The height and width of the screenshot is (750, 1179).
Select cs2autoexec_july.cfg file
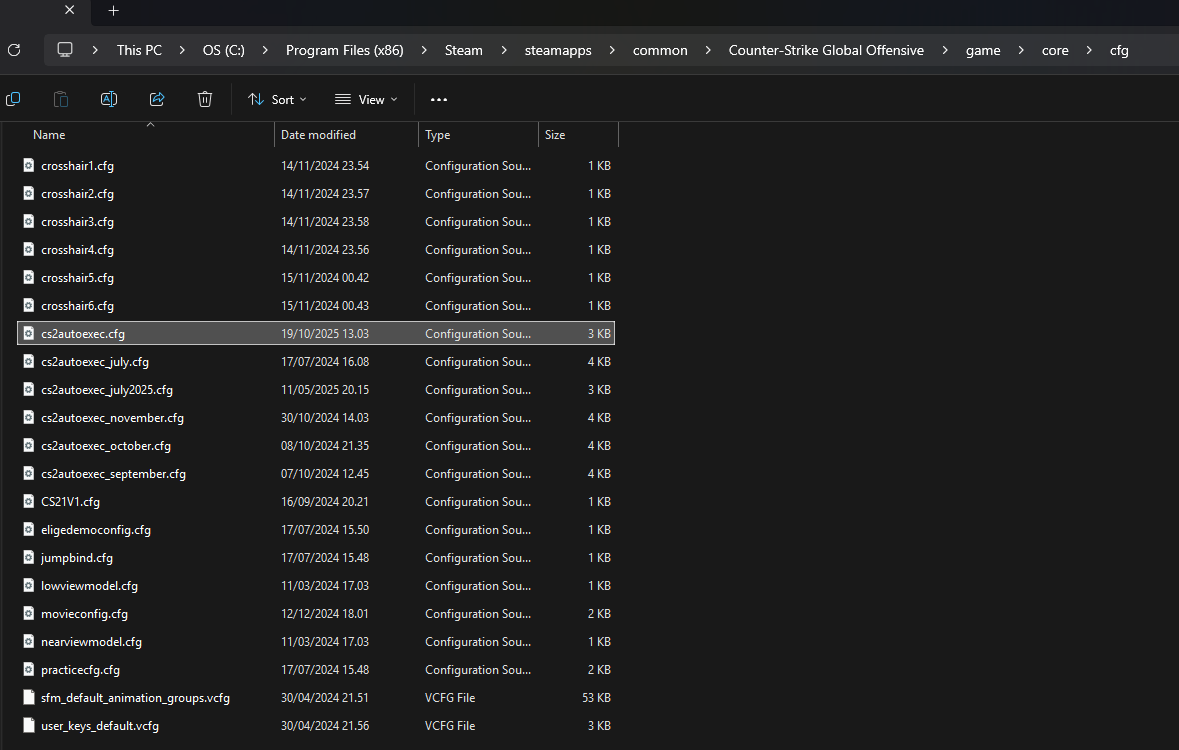[316, 361]
